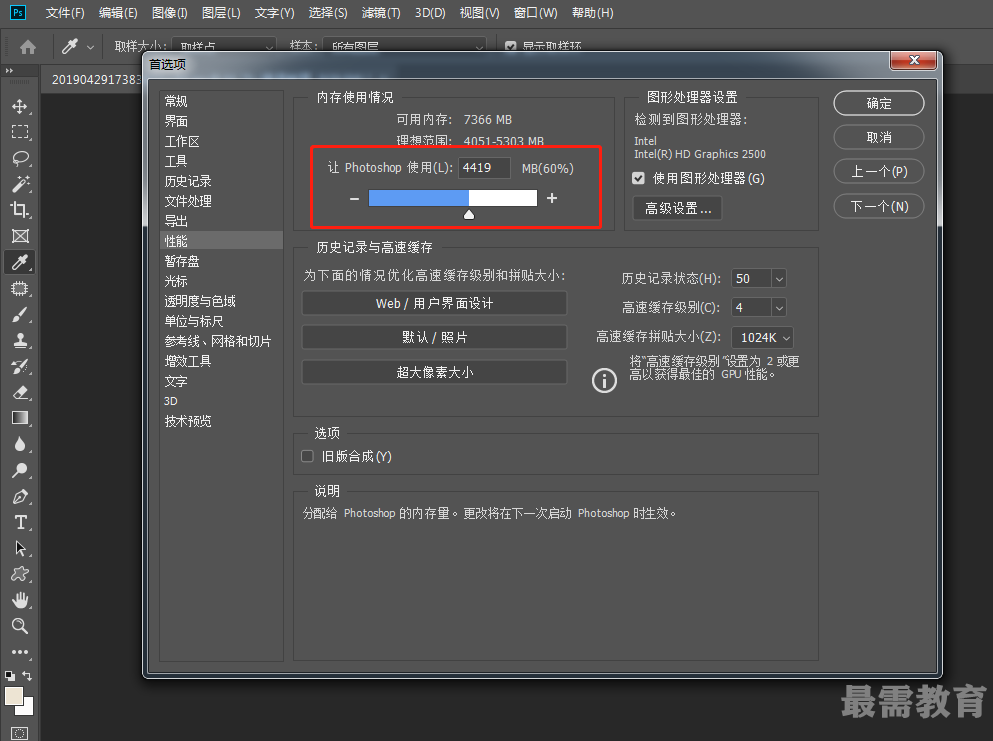Toggle Quick Mask mode icon
The width and height of the screenshot is (993, 741).
pos(20,733)
